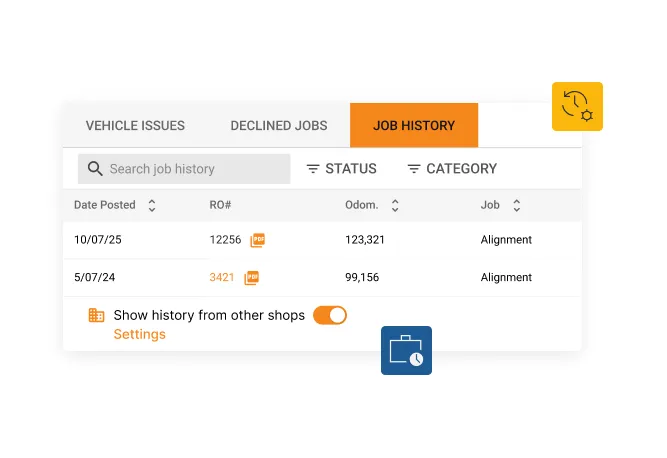Open PDF for RO 12256

pos(257,240)
